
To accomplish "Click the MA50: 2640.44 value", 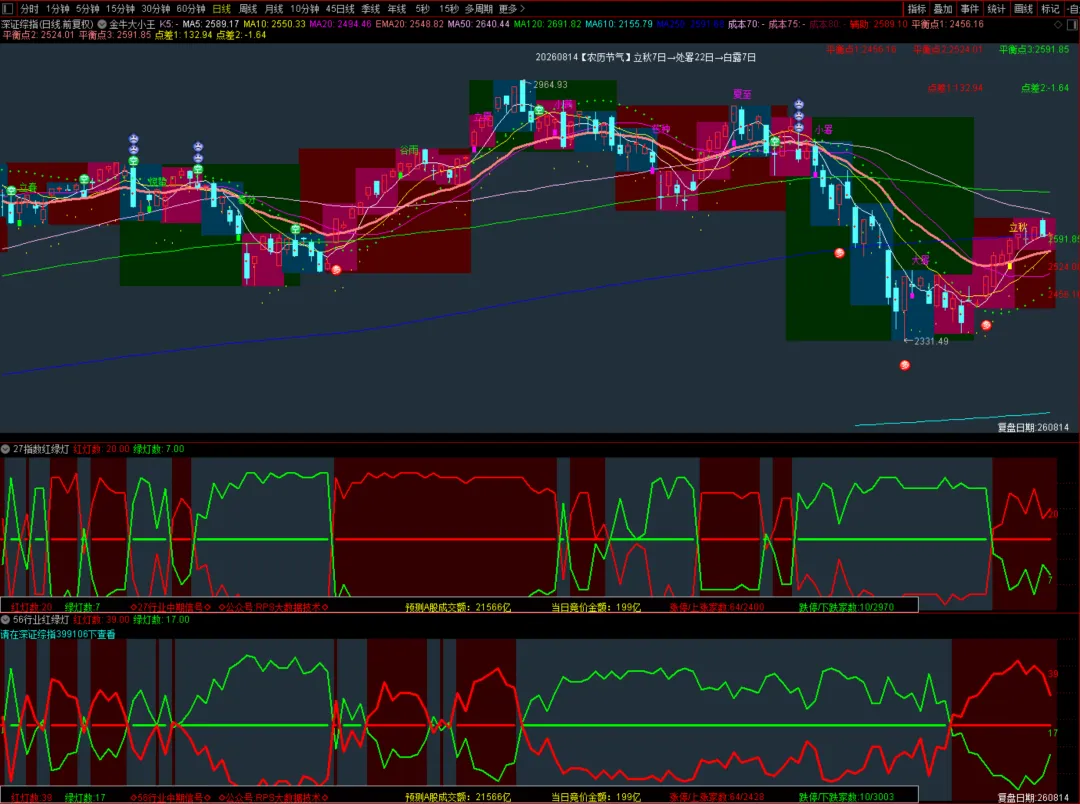I will click(479, 24).
